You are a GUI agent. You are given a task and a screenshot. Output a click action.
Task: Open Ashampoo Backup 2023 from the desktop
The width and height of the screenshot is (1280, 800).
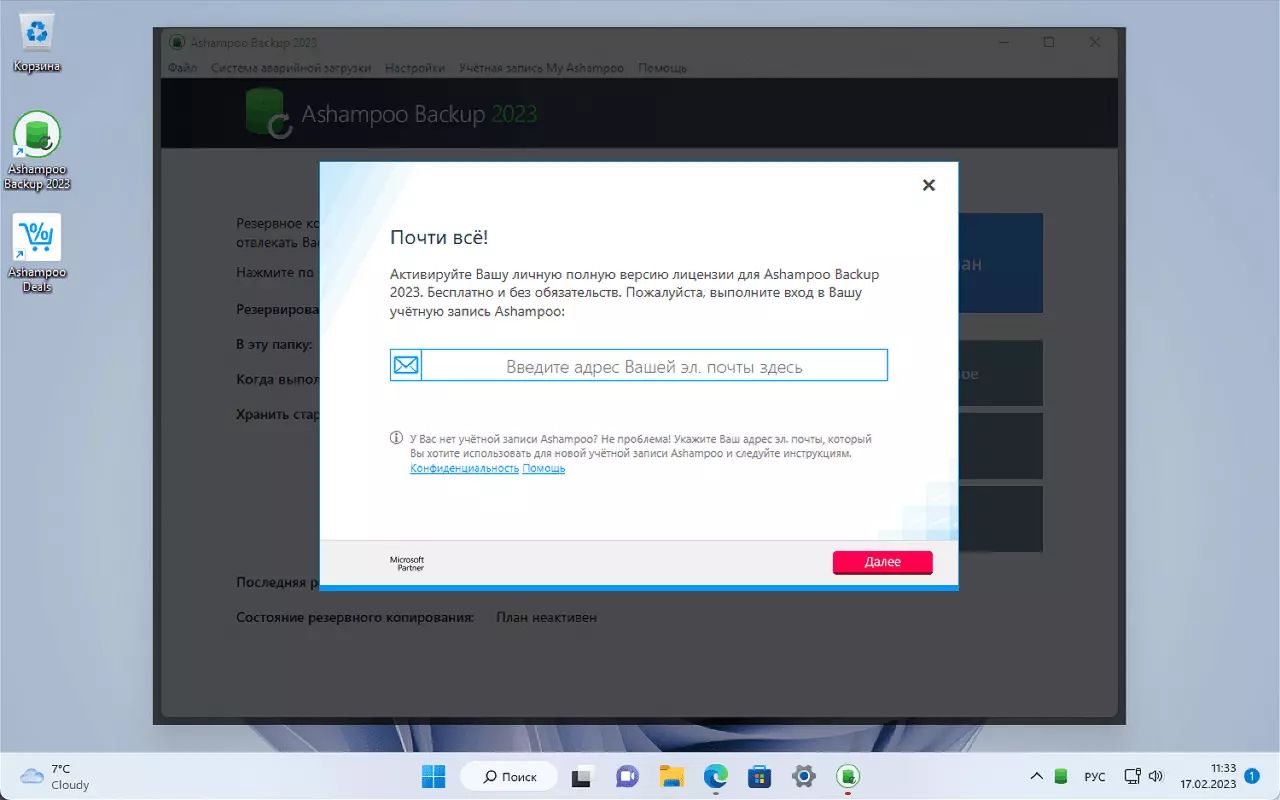(37, 135)
